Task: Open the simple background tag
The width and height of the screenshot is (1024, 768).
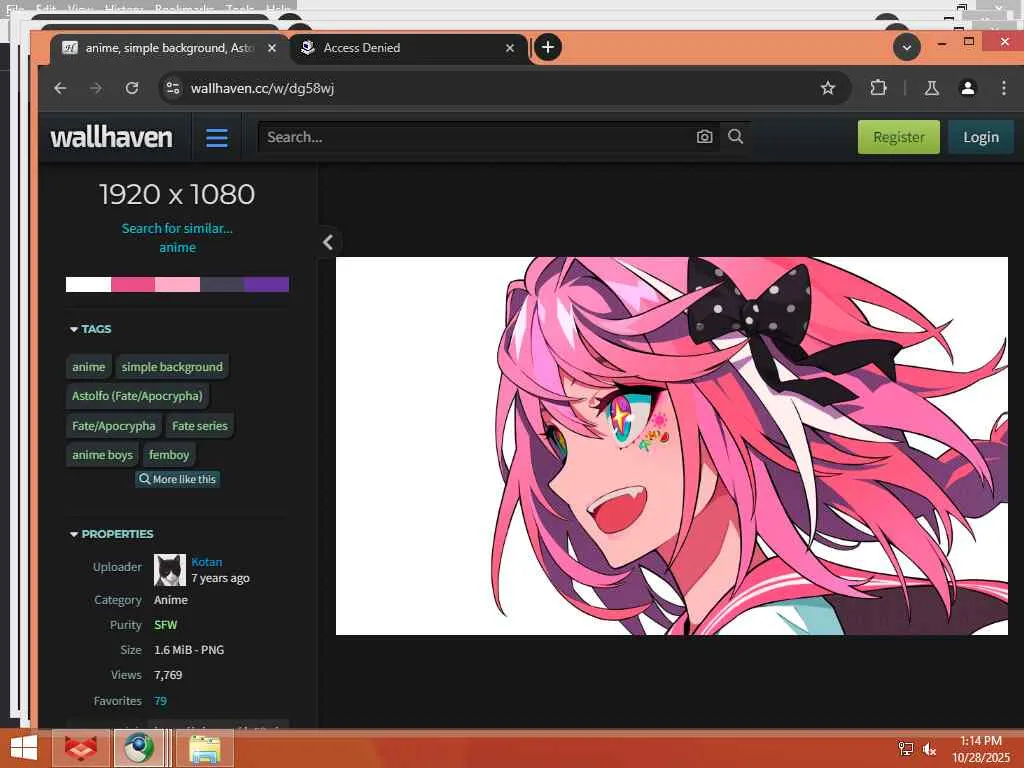Action: click(x=172, y=367)
